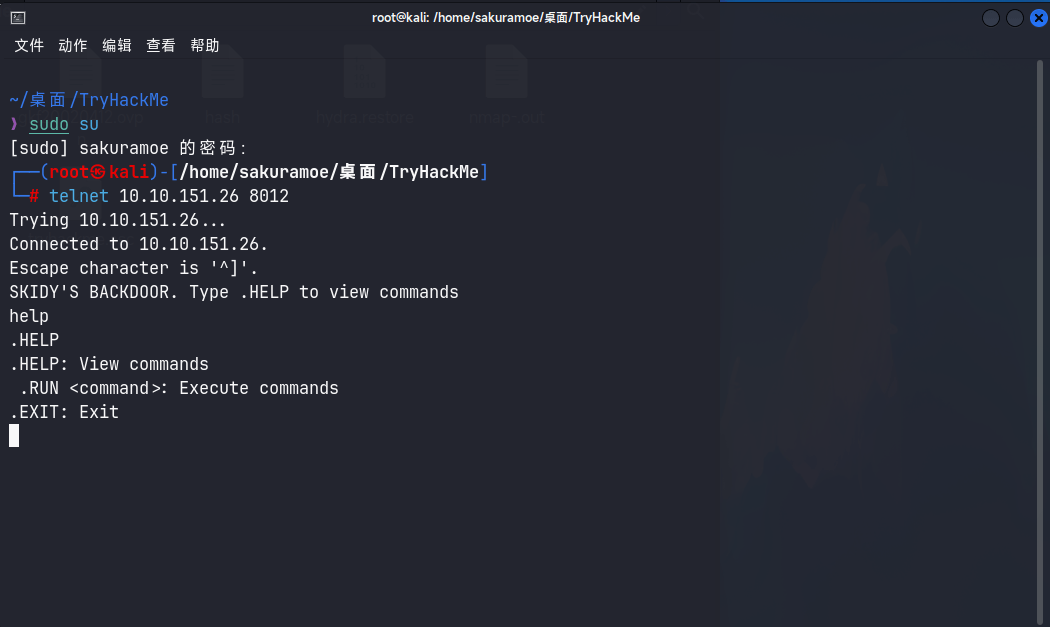This screenshot has width=1050, height=627.
Task: Open the 帮助 menu
Action: point(205,46)
